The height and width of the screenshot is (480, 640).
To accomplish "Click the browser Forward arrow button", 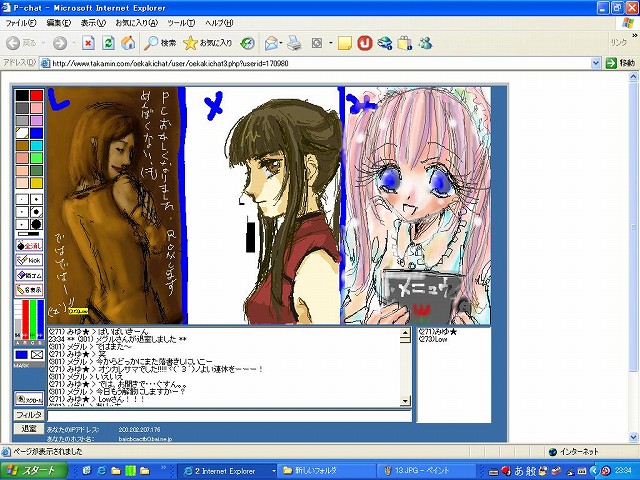I will (x=60, y=43).
